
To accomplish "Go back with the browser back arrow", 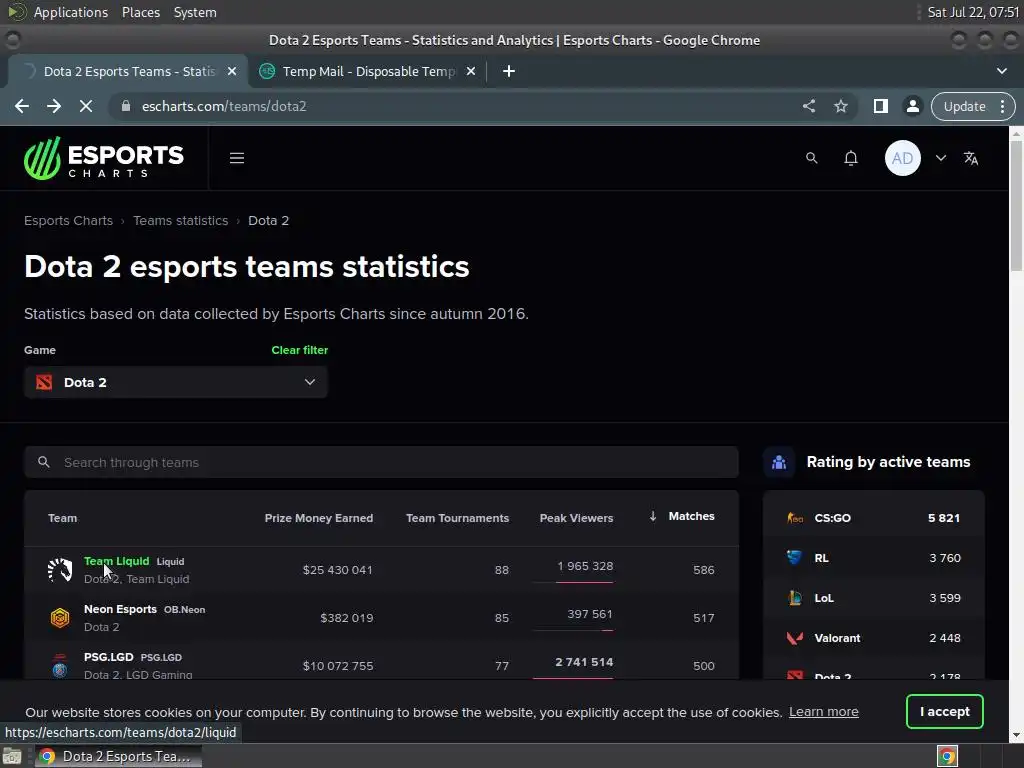I will pyautogui.click(x=22, y=106).
